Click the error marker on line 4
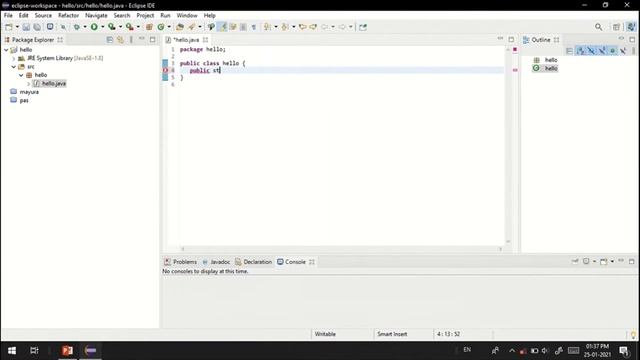 (x=165, y=70)
